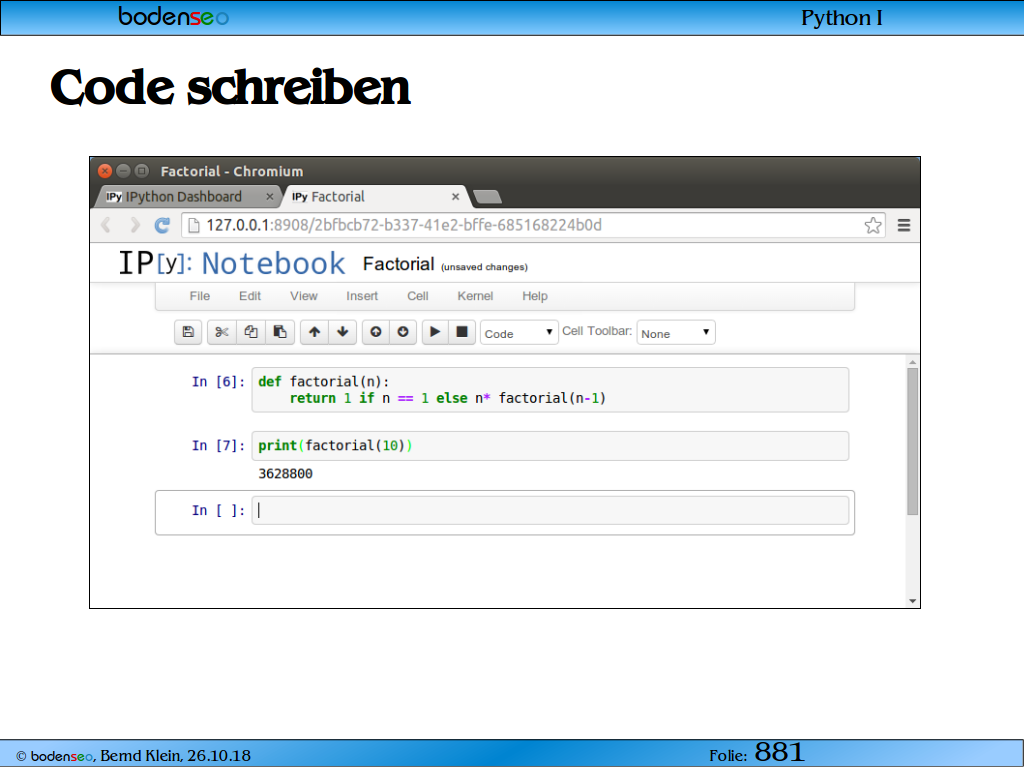Open the Kernel menu
1024x768 pixels.
(x=475, y=296)
